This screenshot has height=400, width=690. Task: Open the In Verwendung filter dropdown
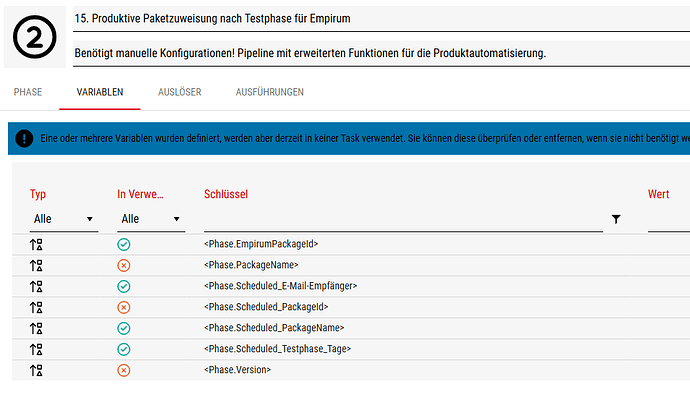point(150,219)
